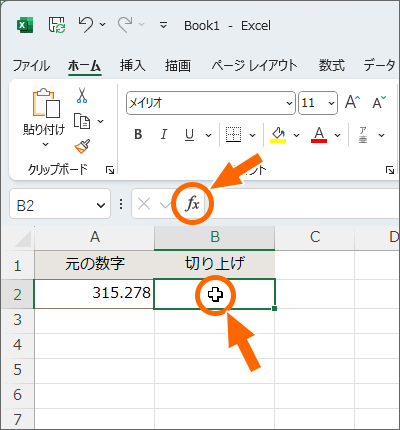
Task: Click the Copy icon
Action: coord(82,121)
